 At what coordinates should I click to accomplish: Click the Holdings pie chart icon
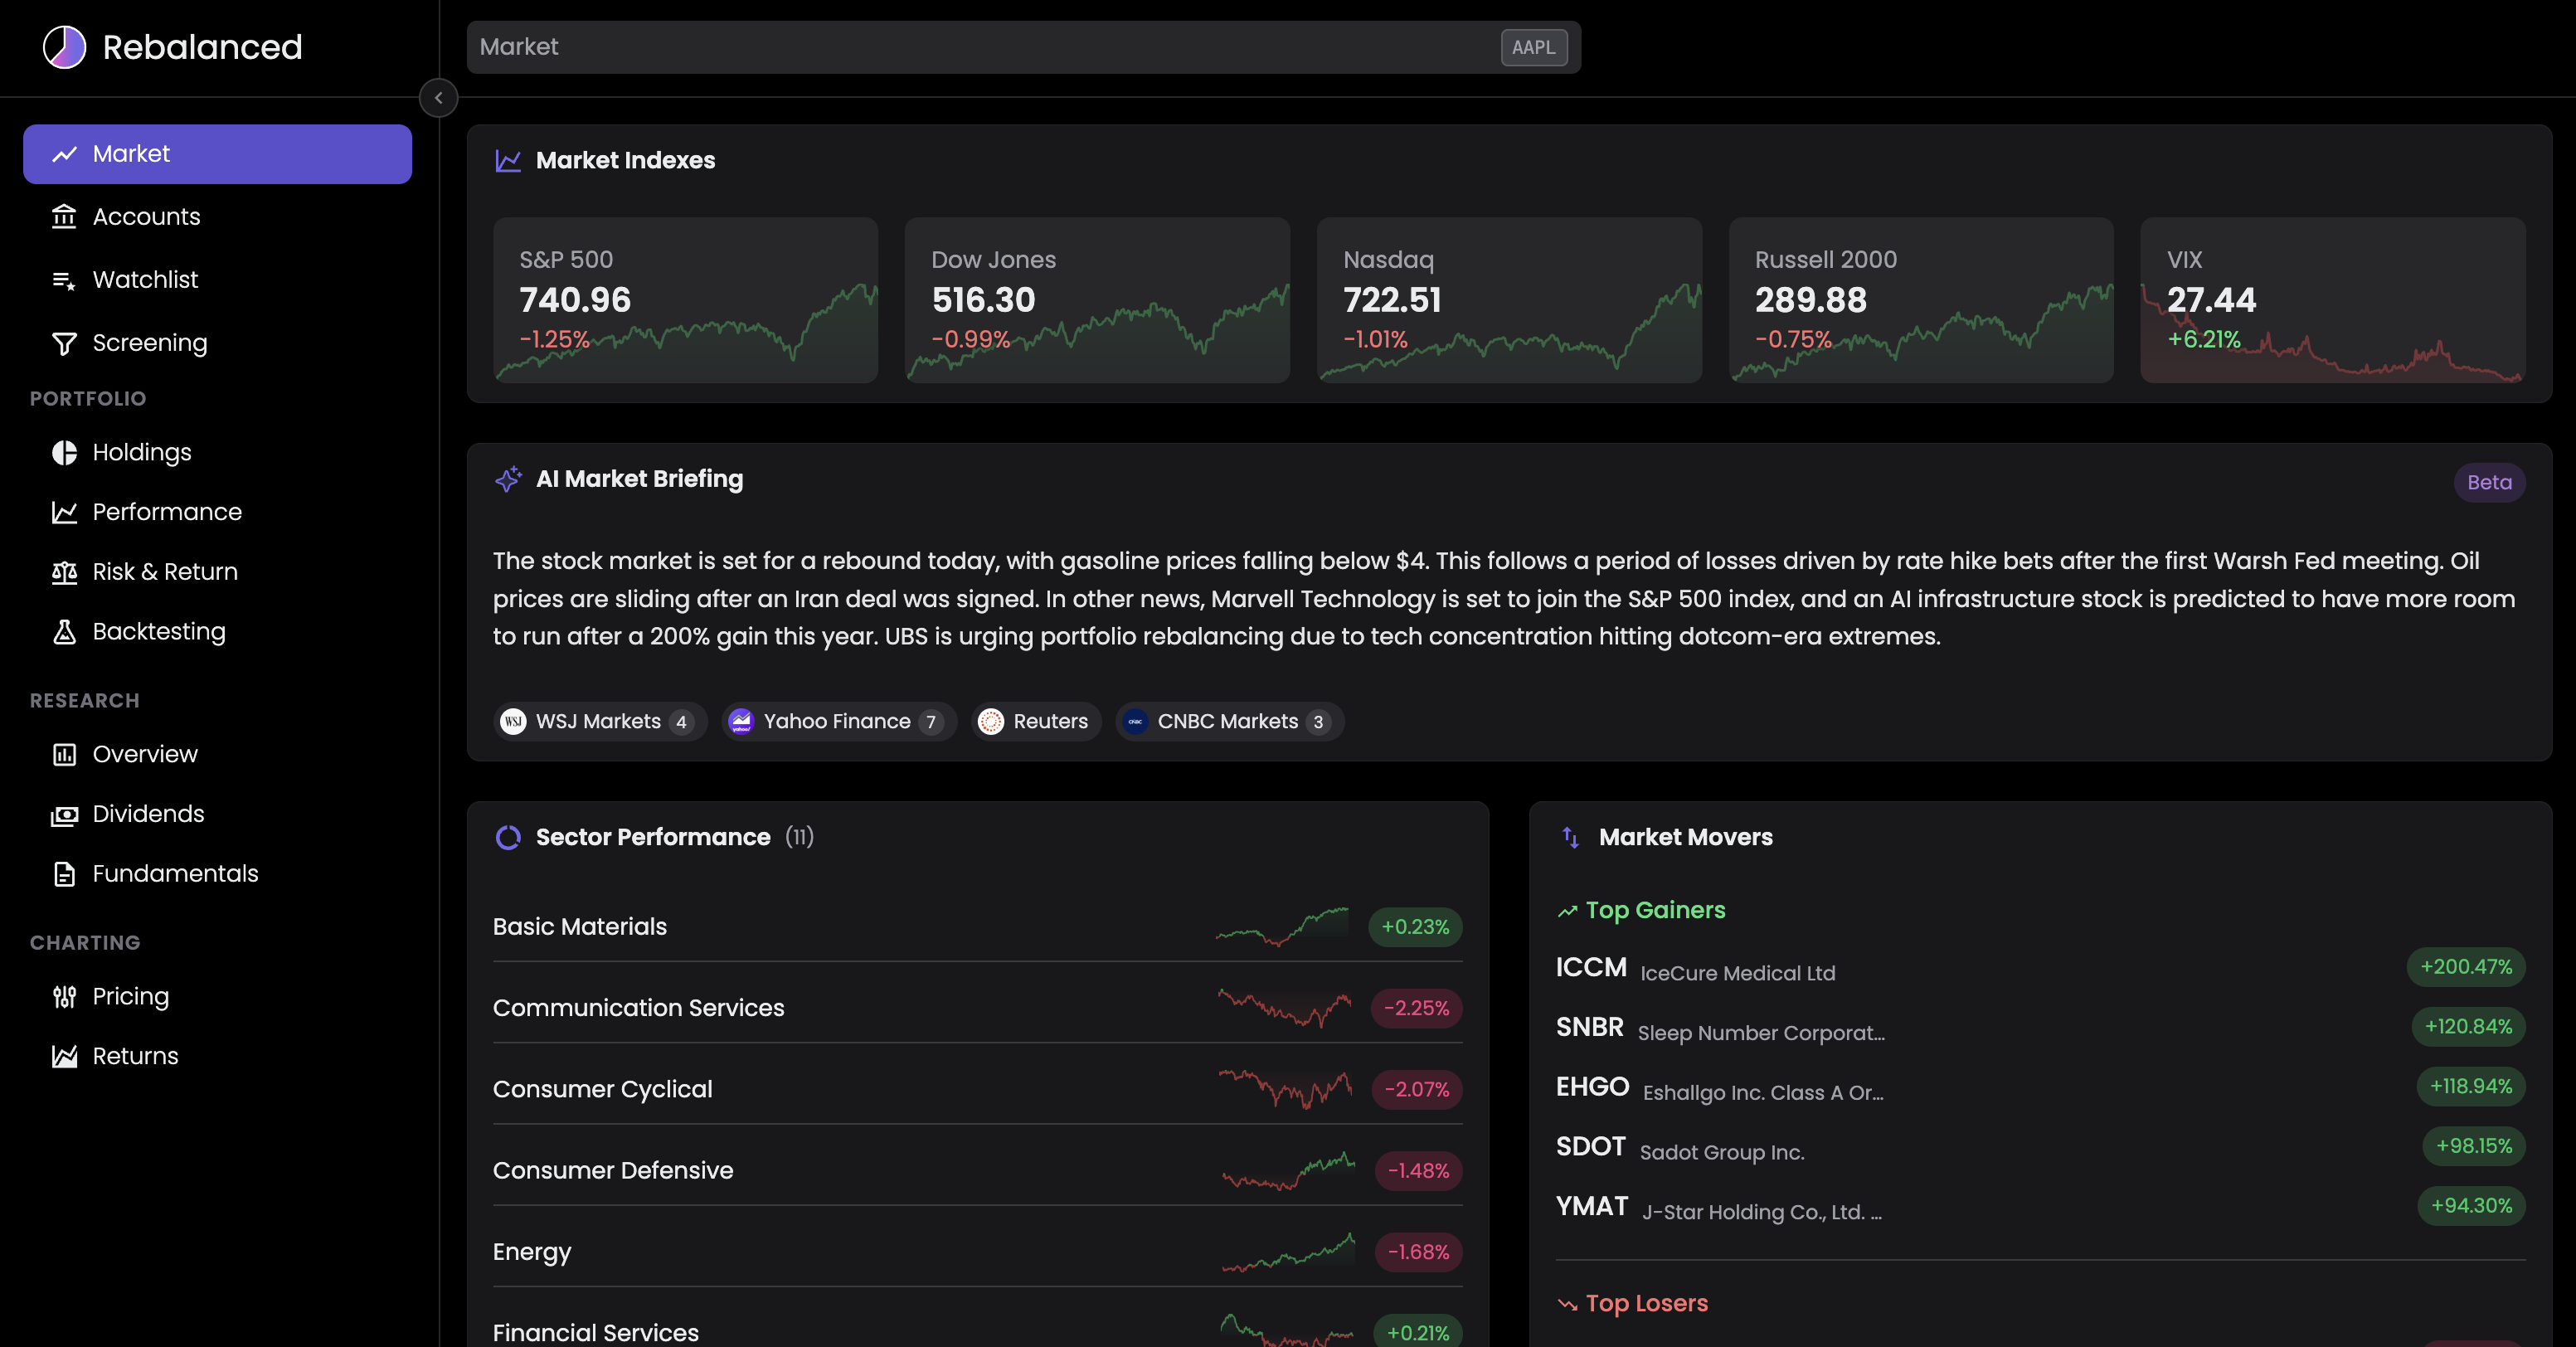point(64,452)
